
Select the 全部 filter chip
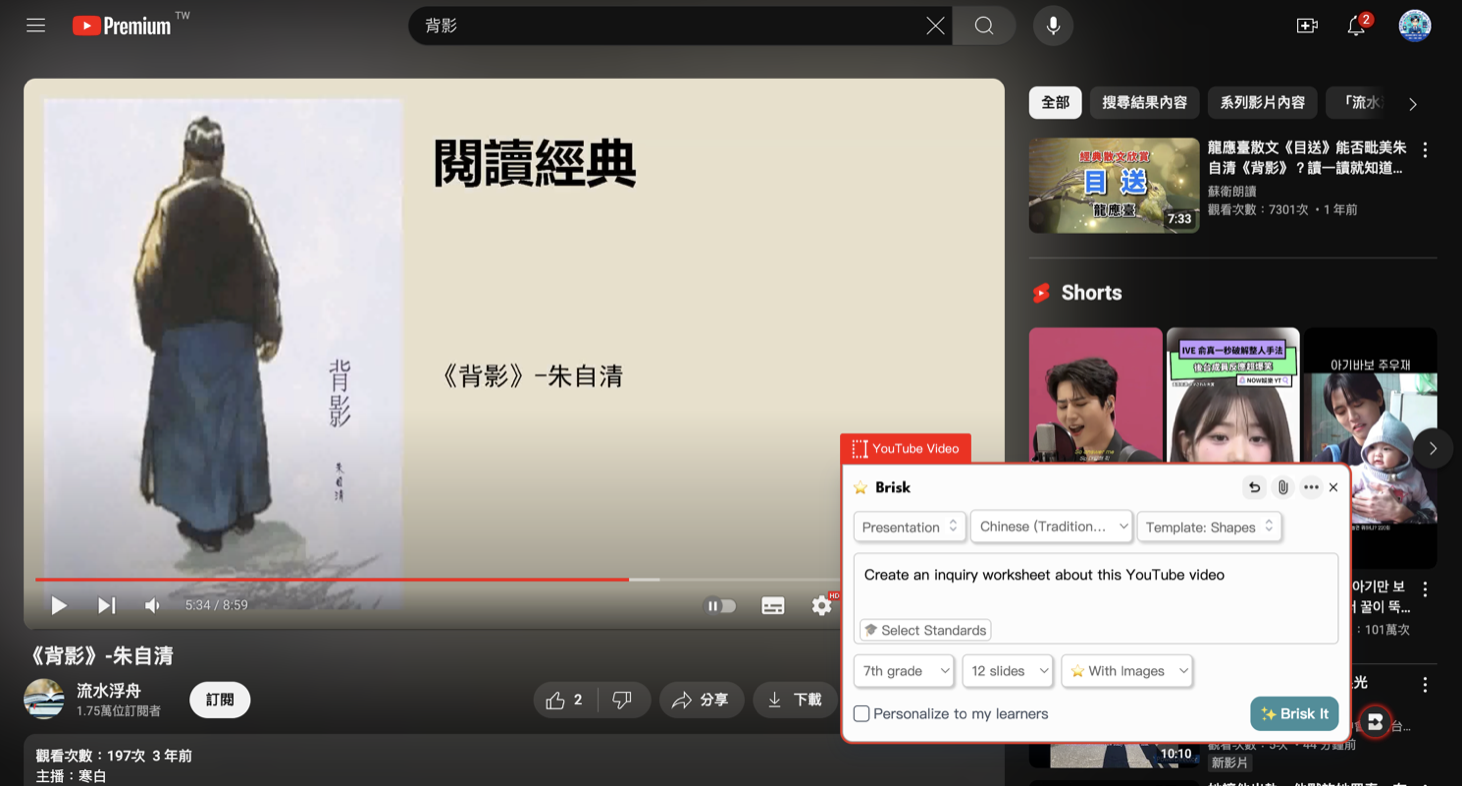pyautogui.click(x=1055, y=102)
